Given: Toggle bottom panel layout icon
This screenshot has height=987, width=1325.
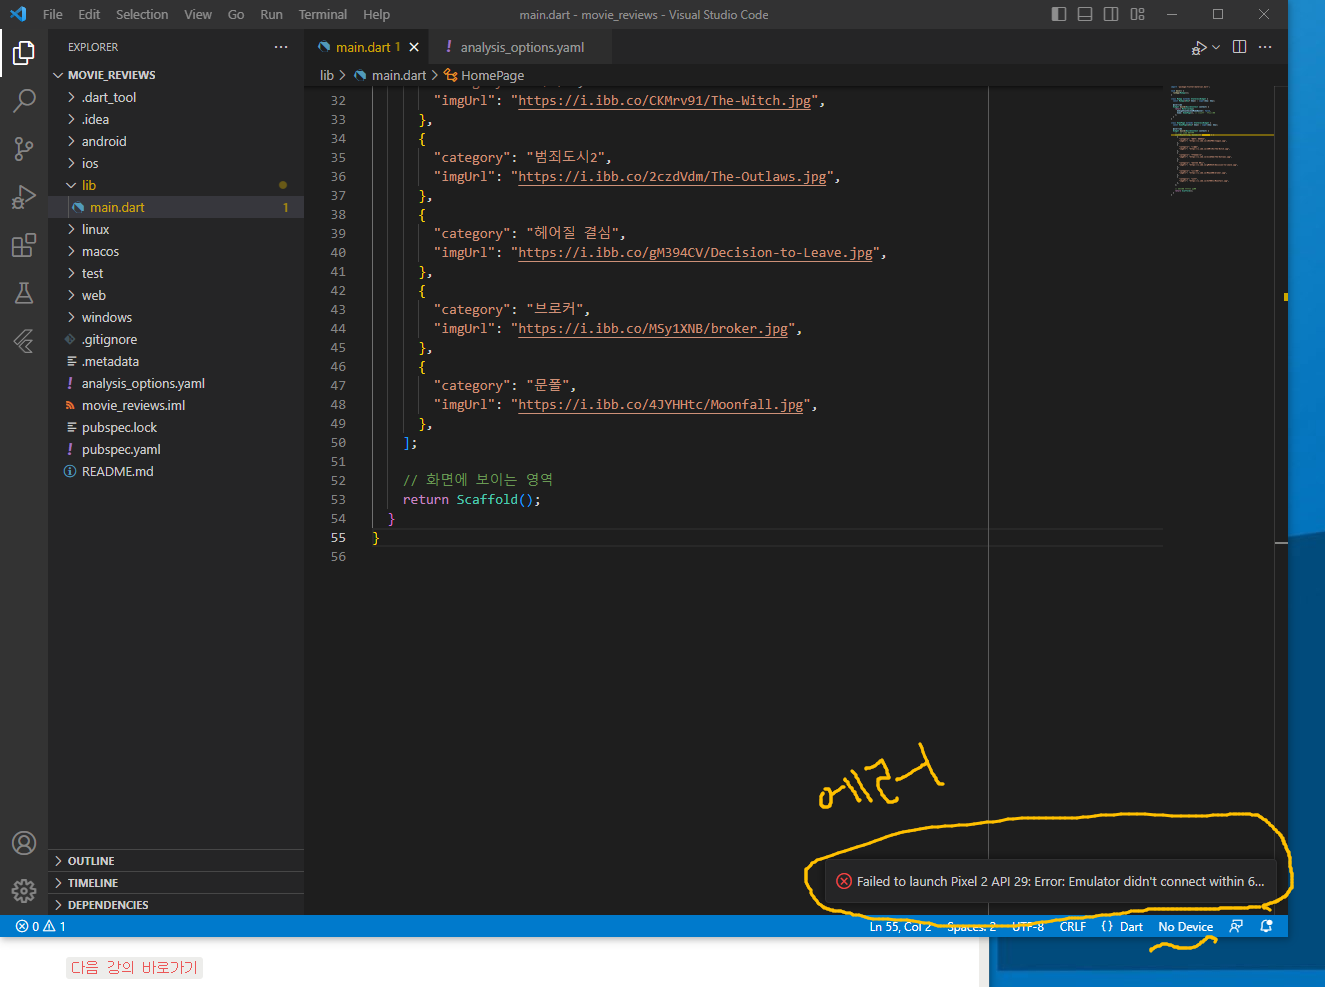Looking at the screenshot, I should (1085, 14).
